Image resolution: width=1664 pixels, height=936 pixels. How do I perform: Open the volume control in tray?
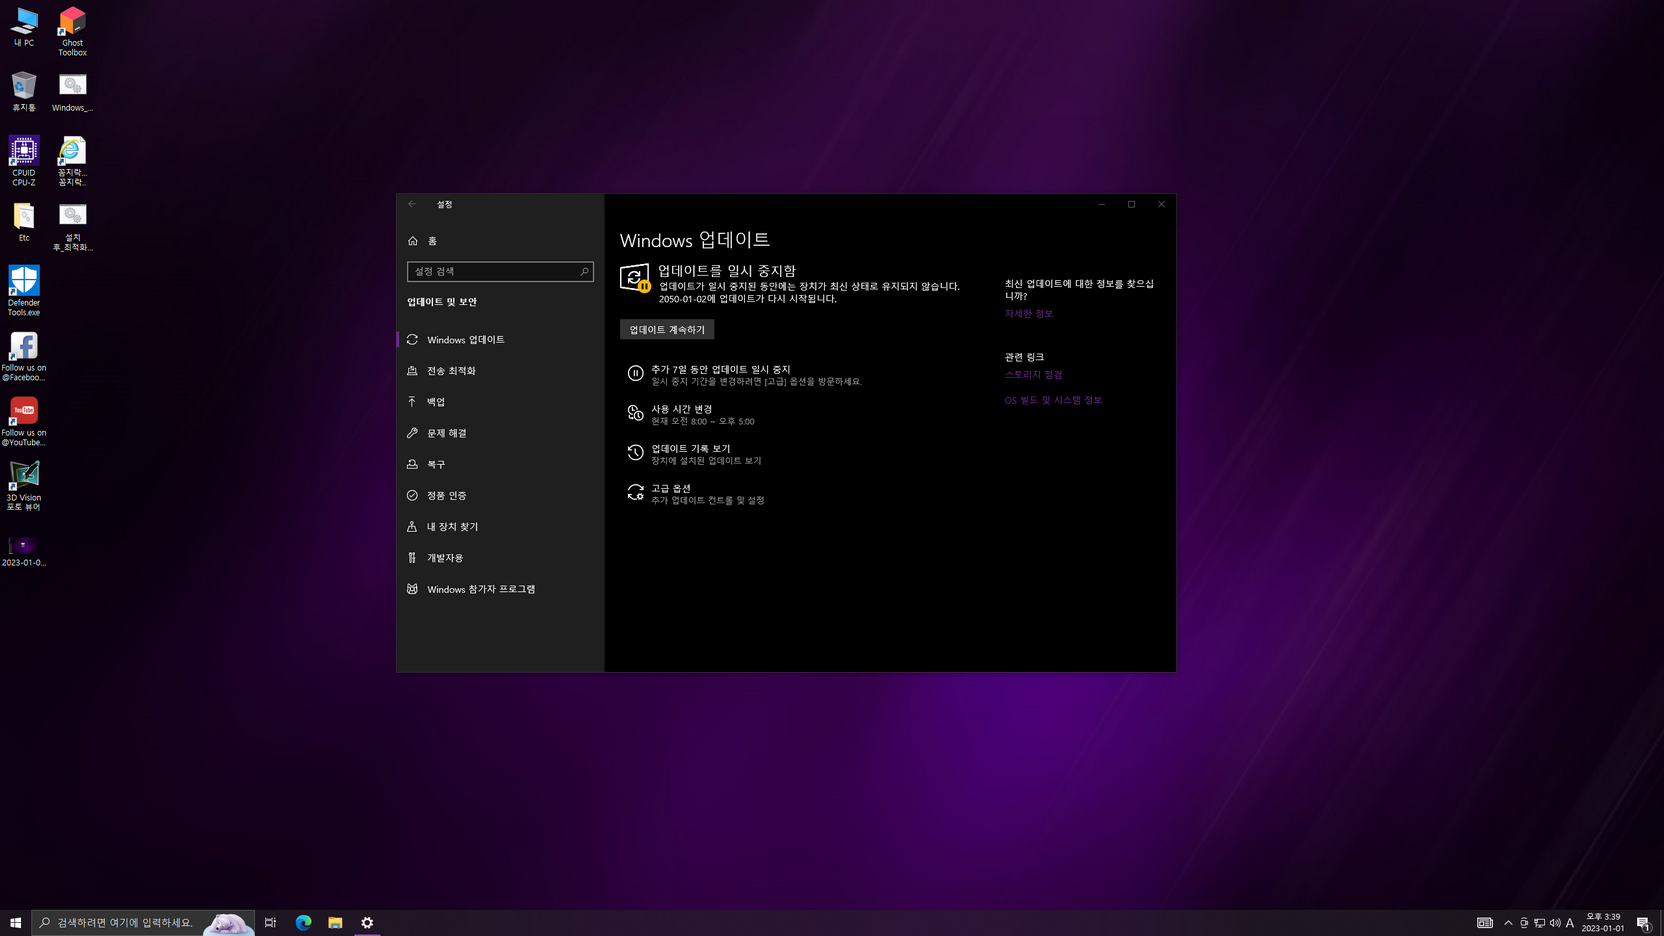tap(1555, 923)
